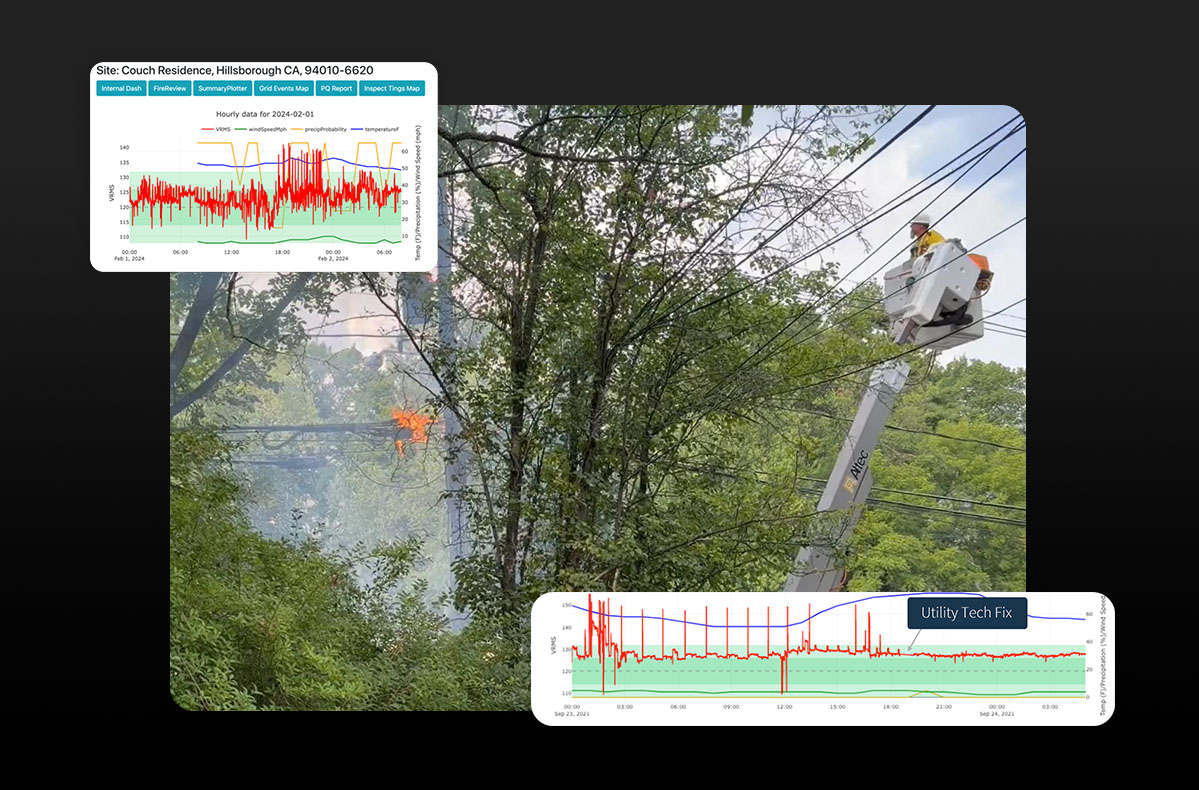The image size is (1199, 790).
Task: Click the Altec bucket truck boom logo
Action: pyautogui.click(x=857, y=469)
